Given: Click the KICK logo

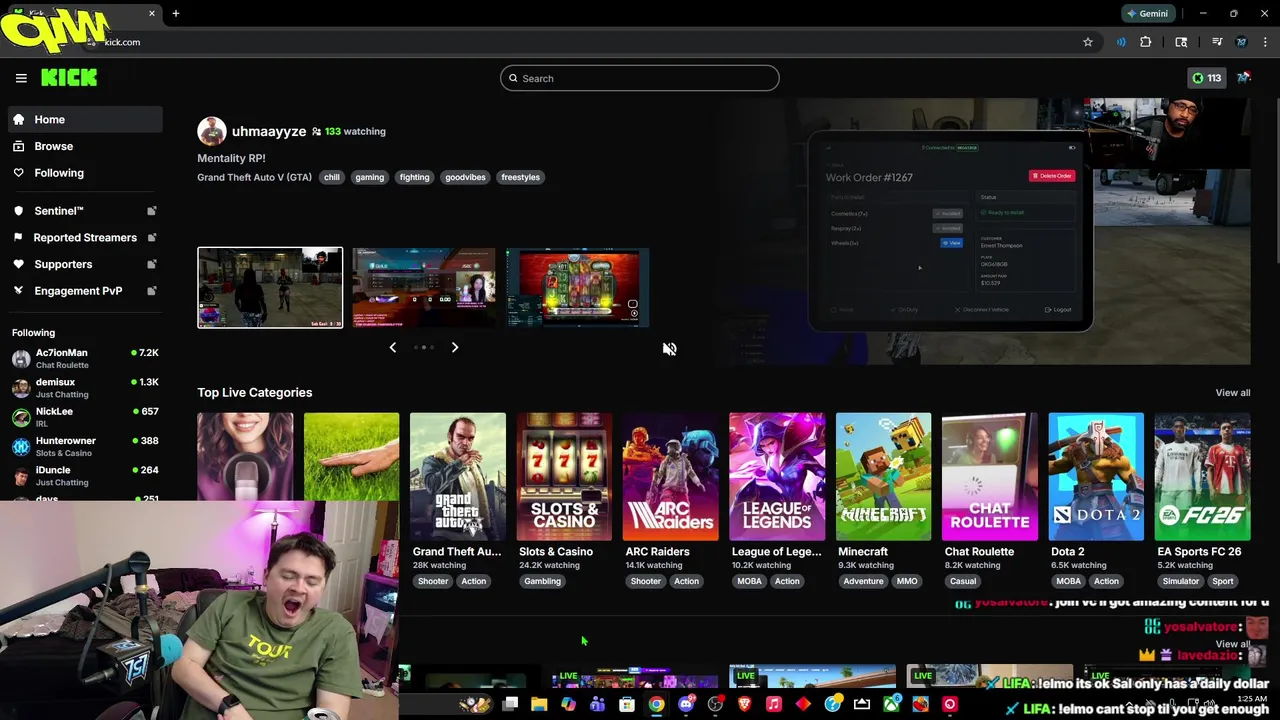Looking at the screenshot, I should [69, 78].
